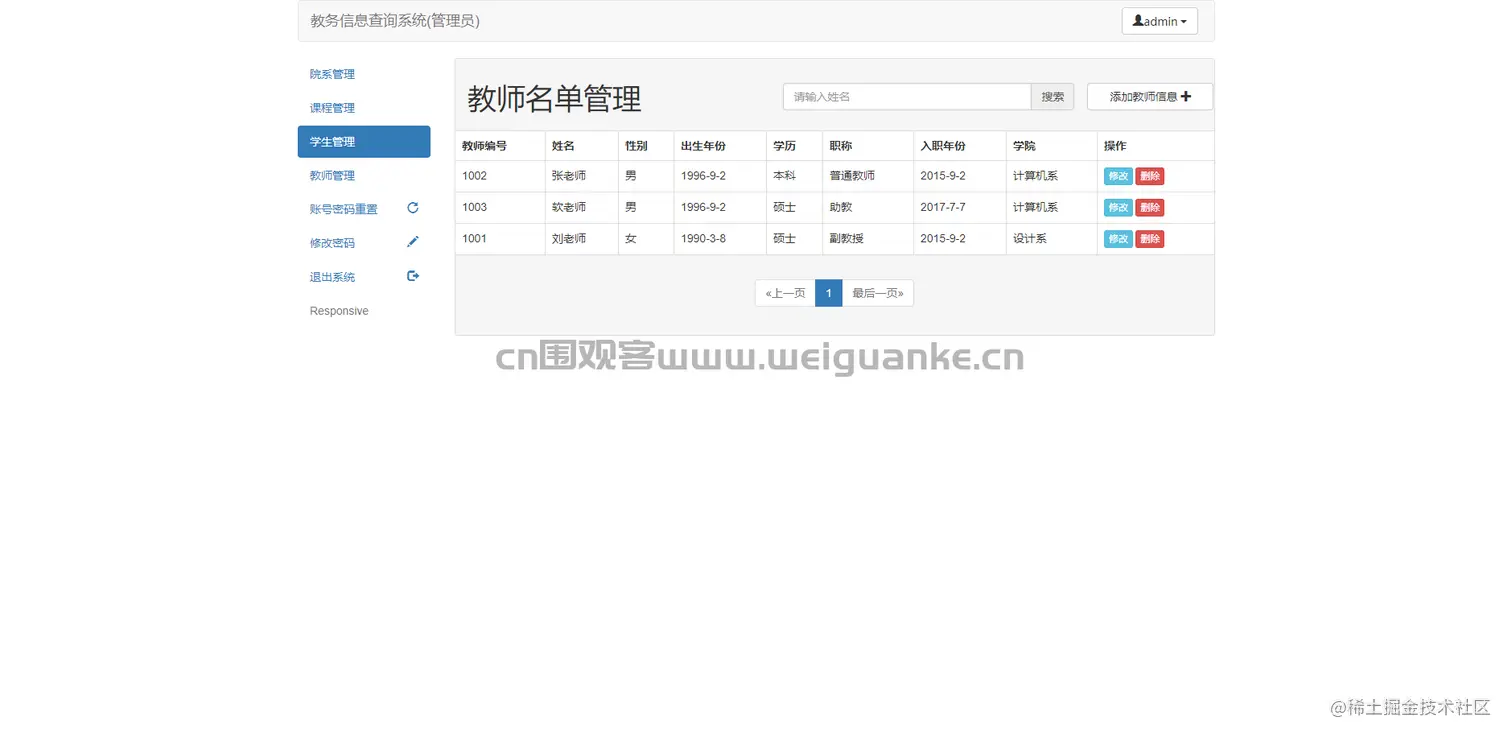Jump to the last page via 最后一页»
This screenshot has width=1512, height=739.
click(878, 293)
